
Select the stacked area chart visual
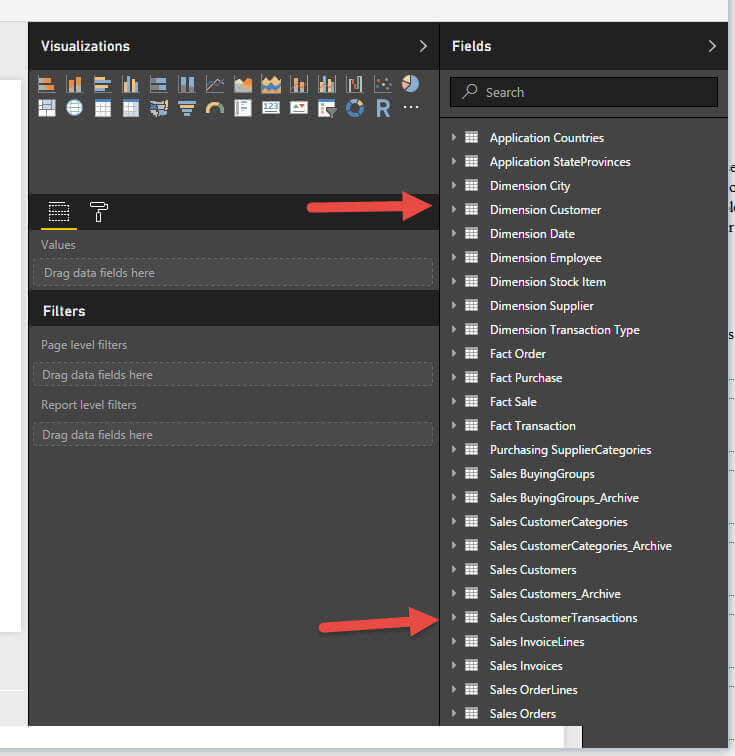click(271, 84)
